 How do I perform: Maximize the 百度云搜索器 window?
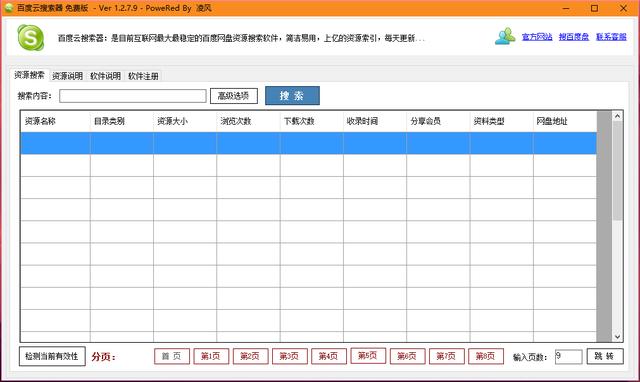coord(594,8)
